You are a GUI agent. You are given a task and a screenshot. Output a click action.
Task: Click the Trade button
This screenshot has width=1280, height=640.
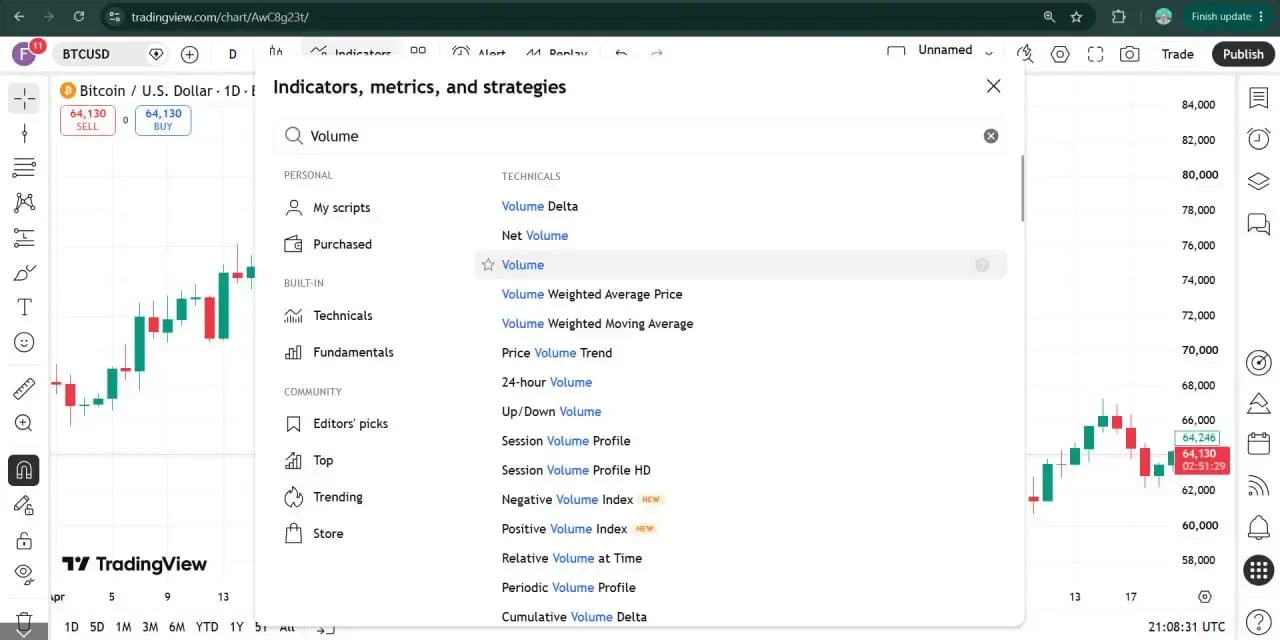coord(1177,54)
